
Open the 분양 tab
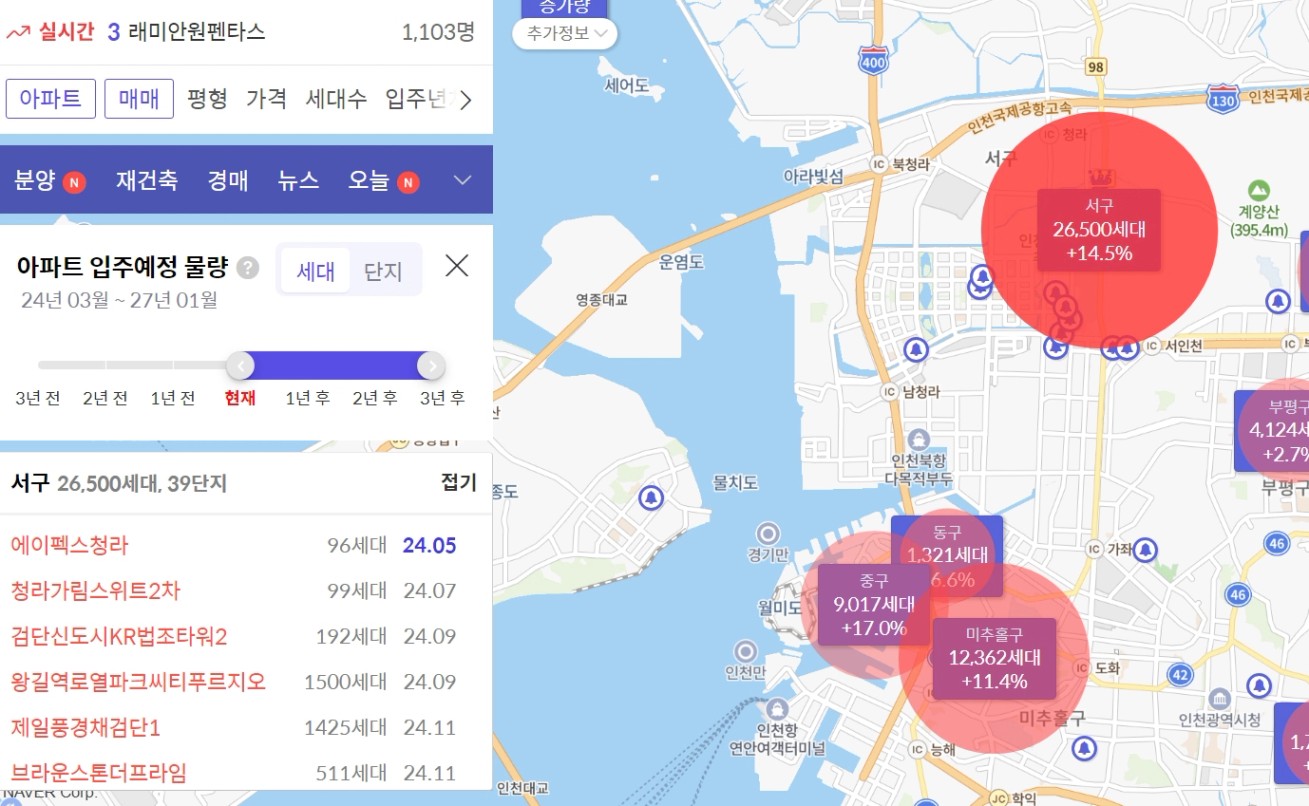35,181
